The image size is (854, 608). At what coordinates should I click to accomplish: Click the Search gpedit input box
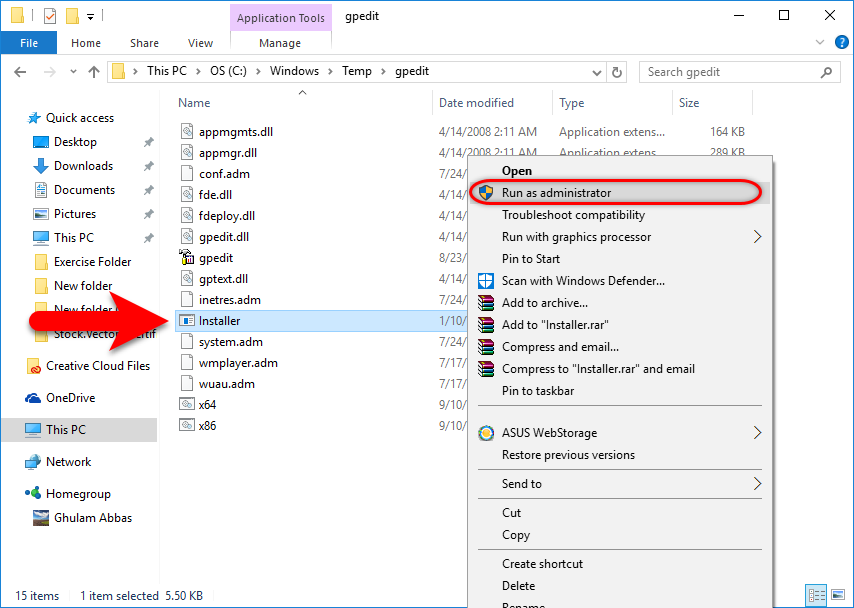(730, 72)
